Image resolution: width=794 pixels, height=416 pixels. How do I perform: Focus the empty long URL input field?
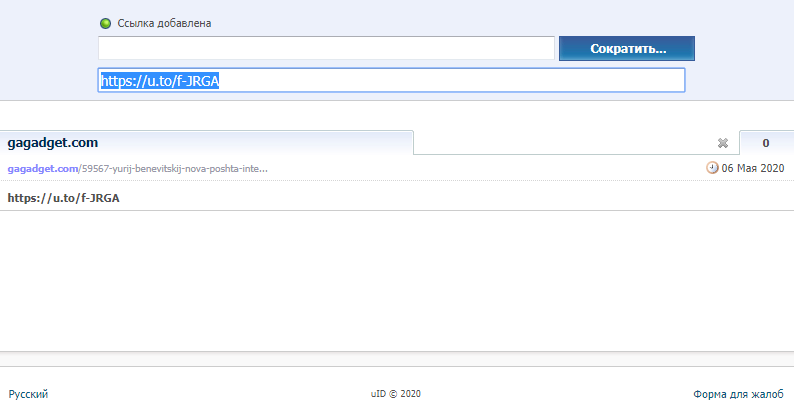[x=326, y=48]
